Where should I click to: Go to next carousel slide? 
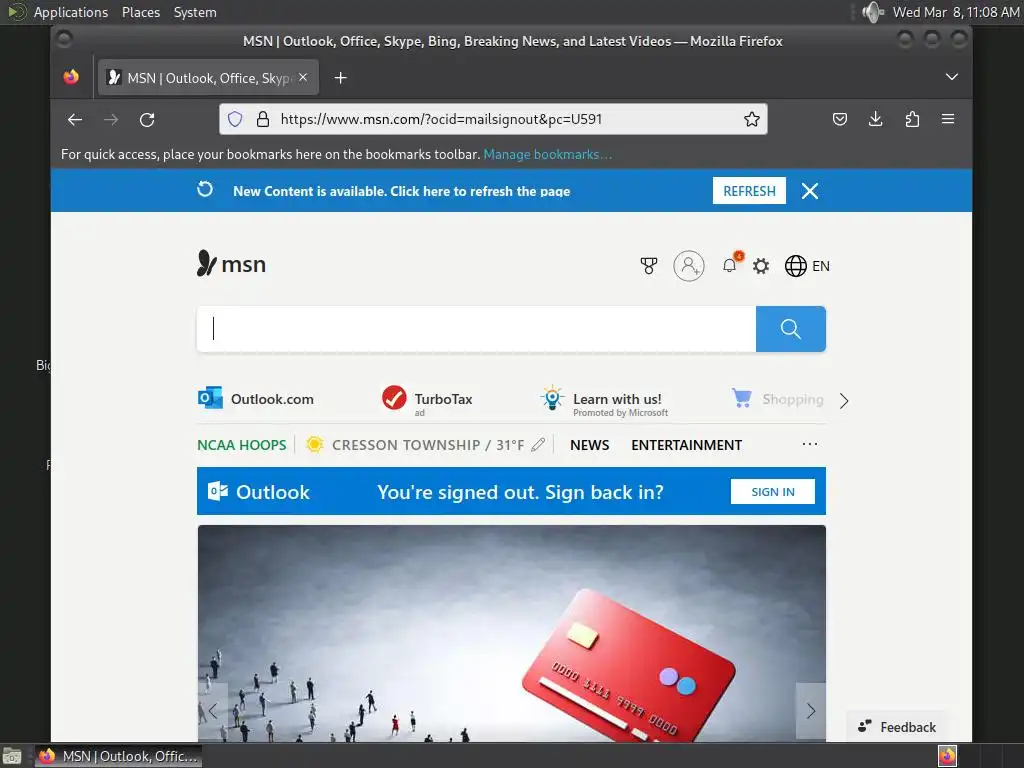pyautogui.click(x=810, y=711)
